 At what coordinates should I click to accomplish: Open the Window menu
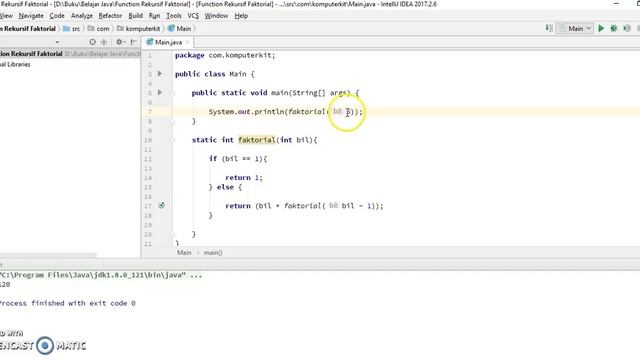pos(216,16)
